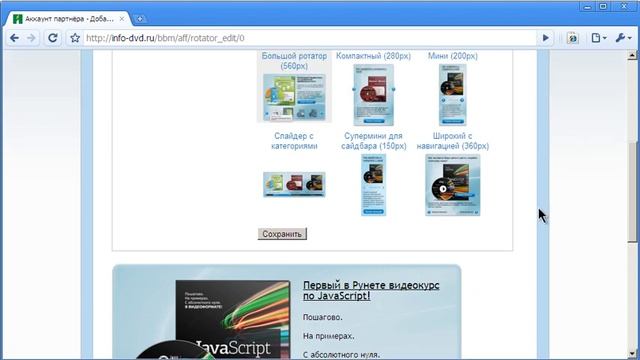
Task: Click the scrollbar down arrow
Action: [x=632, y=353]
